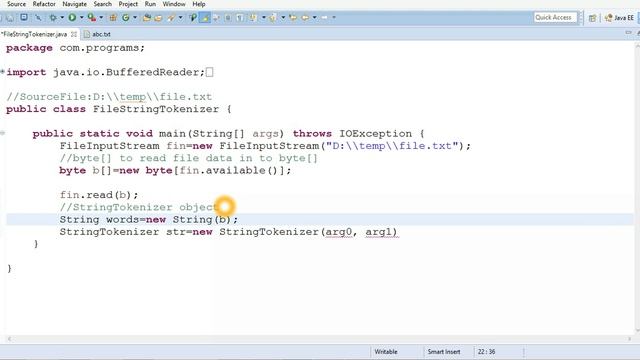The width and height of the screenshot is (640, 360).
Task: Toggle Block Selection mode button
Action: tap(228, 18)
